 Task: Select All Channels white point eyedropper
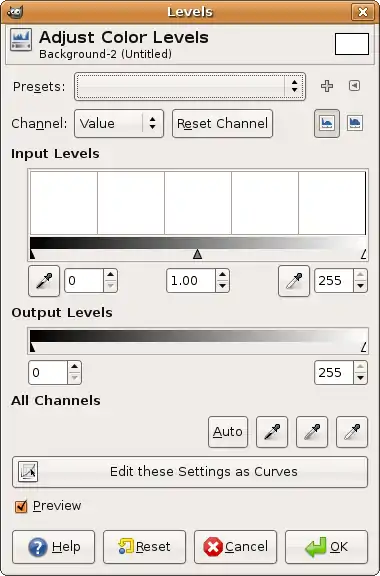352,432
